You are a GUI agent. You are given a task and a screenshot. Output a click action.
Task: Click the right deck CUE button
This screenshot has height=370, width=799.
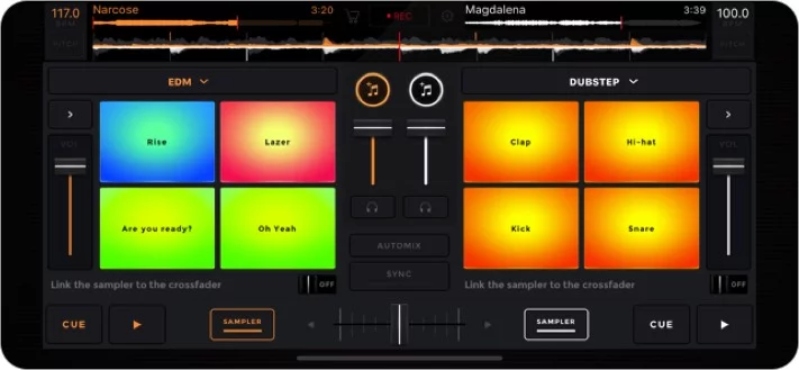click(661, 325)
